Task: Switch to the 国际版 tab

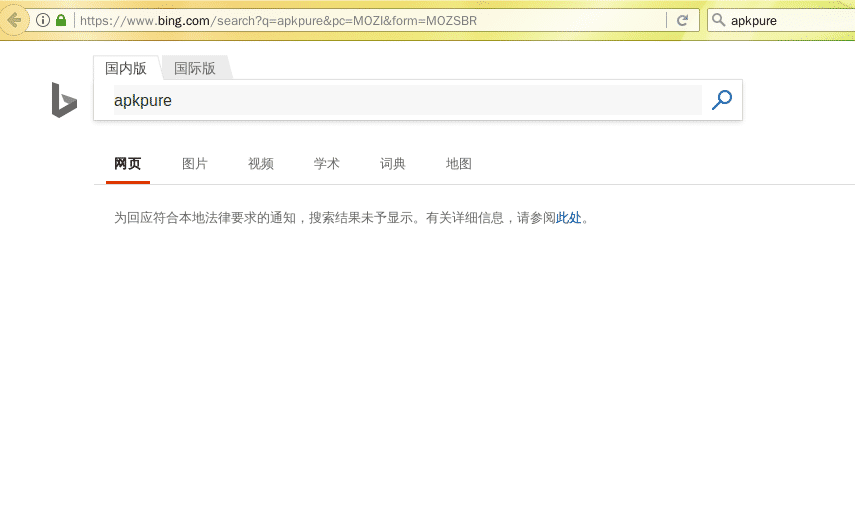Action: [x=195, y=68]
